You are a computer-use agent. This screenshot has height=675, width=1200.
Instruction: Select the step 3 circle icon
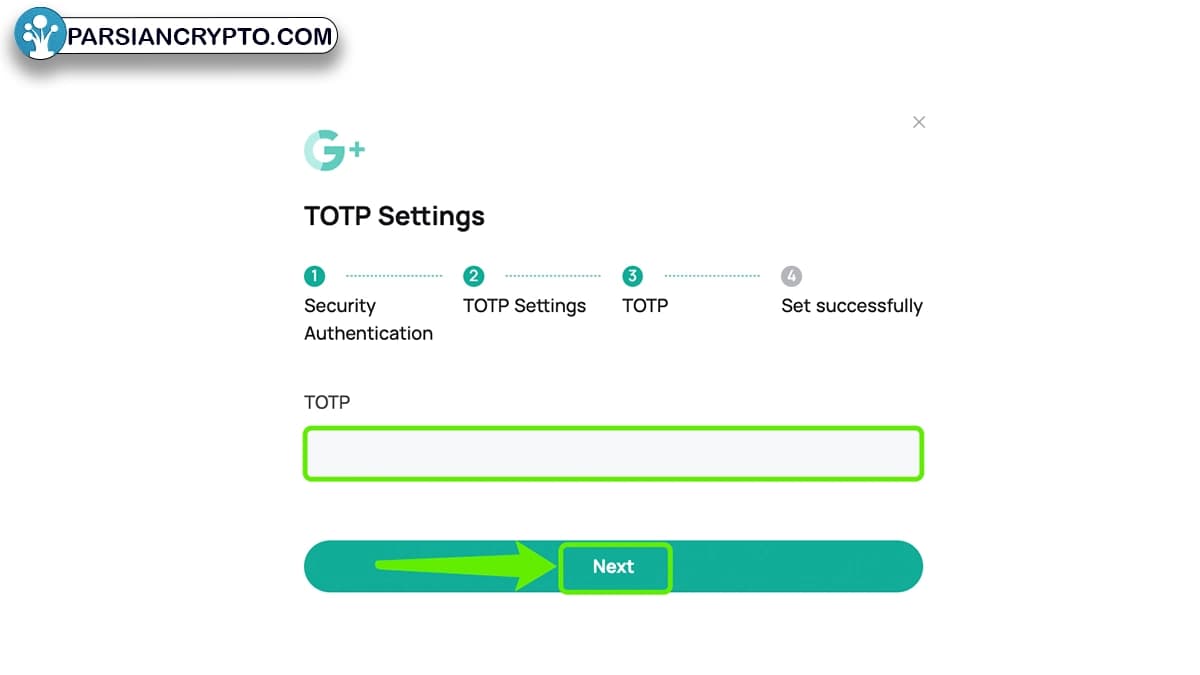click(632, 276)
